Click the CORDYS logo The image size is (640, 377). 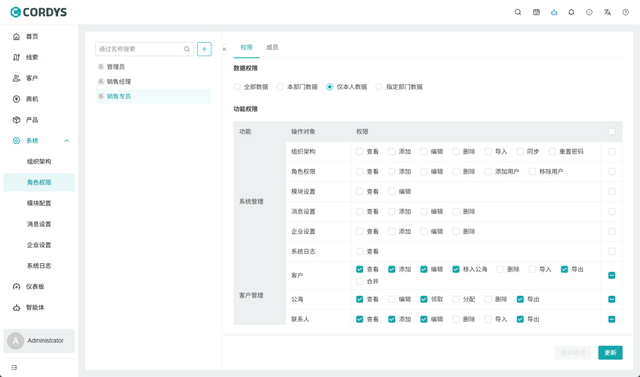click(38, 12)
